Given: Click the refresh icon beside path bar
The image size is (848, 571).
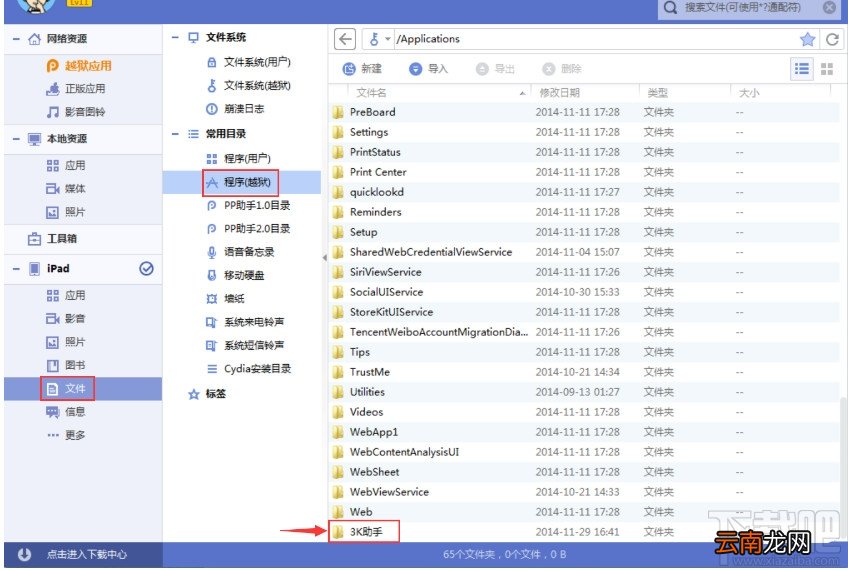Looking at the screenshot, I should click(x=832, y=39).
